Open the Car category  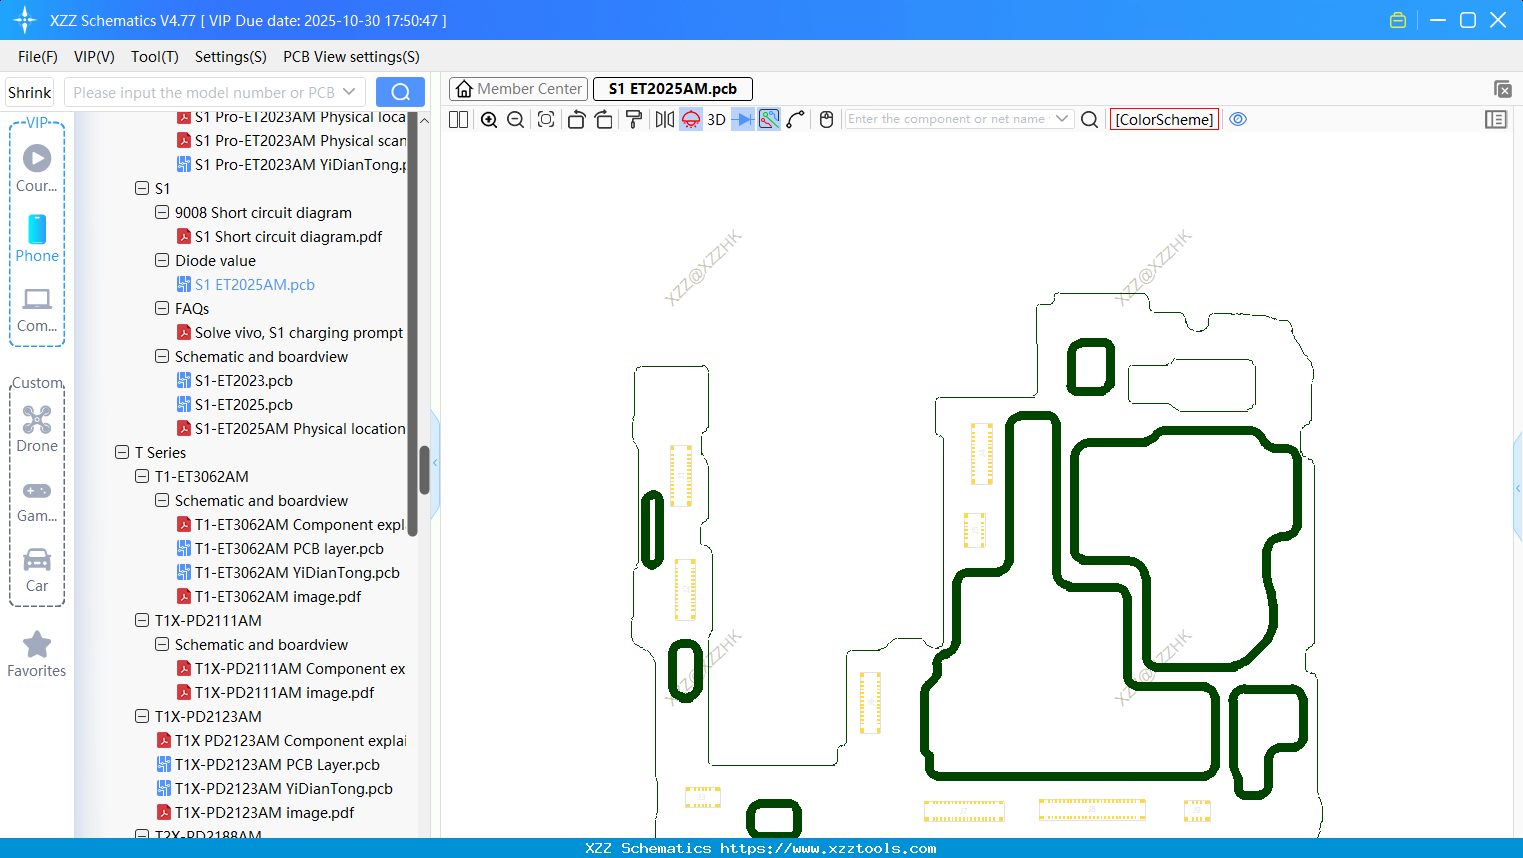[x=37, y=570]
